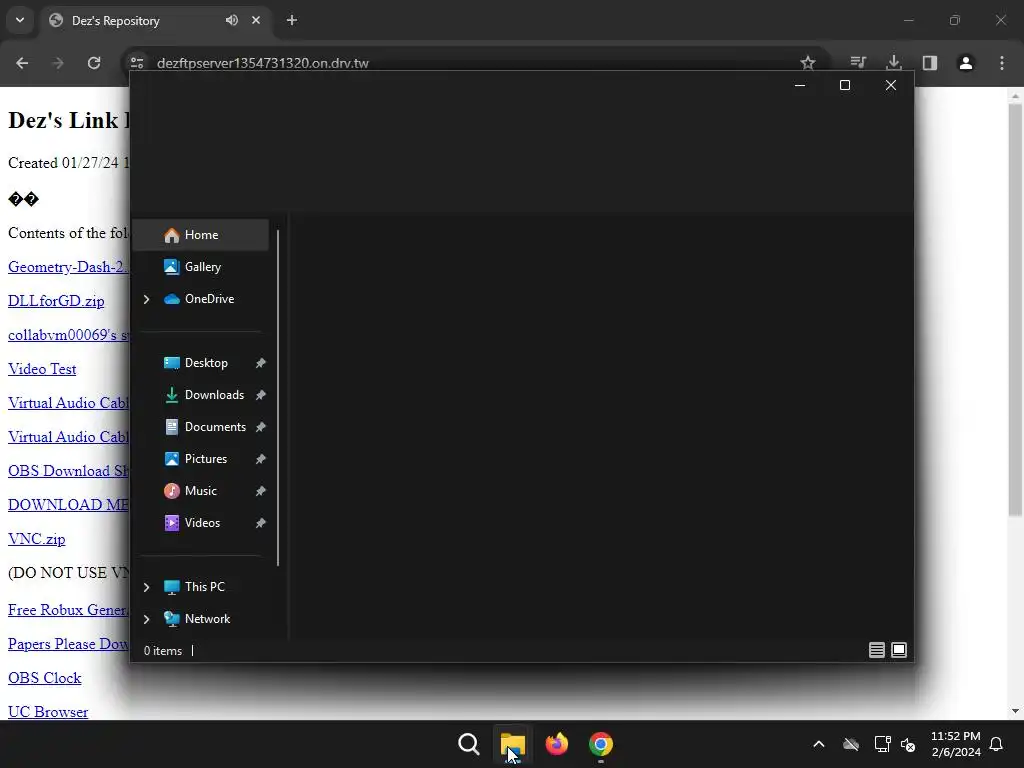Mute the Dez's Repository tab audio
1024x768 pixels.
(232, 20)
